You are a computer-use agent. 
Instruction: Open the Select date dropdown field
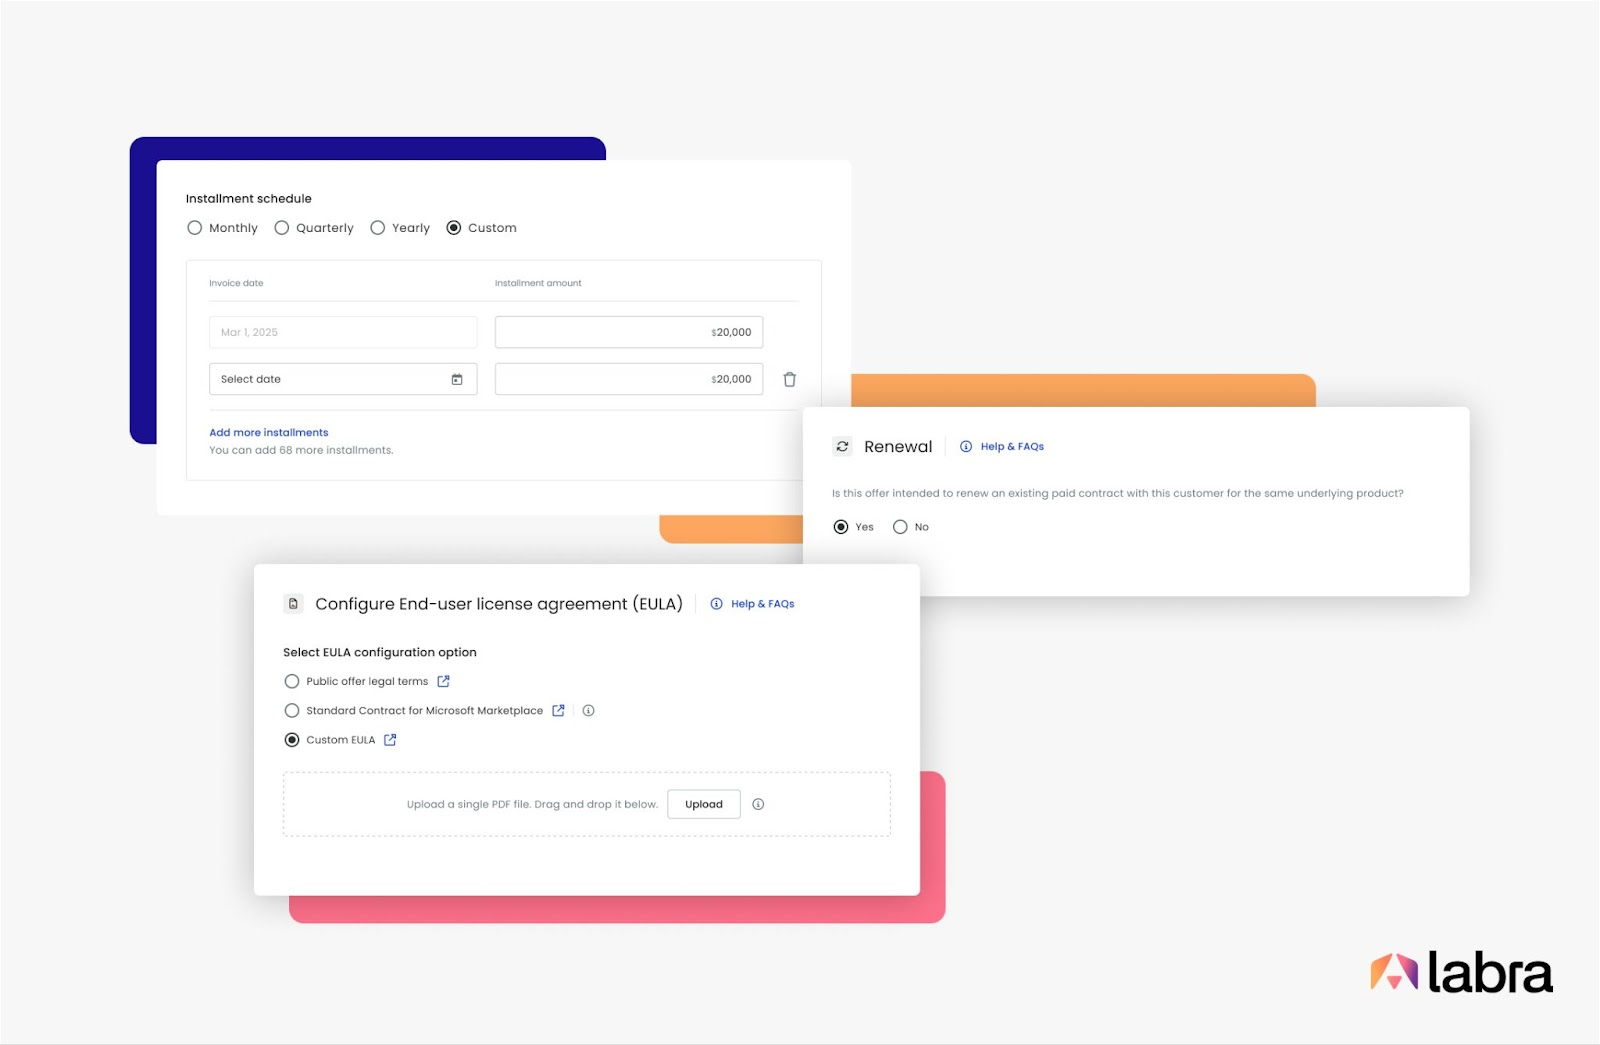(x=330, y=380)
